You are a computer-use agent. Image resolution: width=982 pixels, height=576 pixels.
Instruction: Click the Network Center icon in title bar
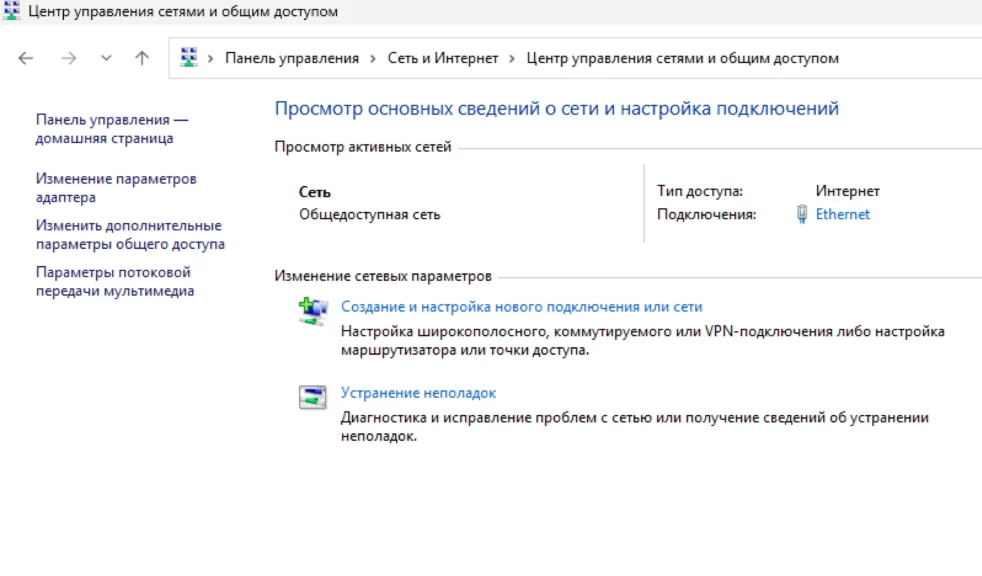(11, 11)
